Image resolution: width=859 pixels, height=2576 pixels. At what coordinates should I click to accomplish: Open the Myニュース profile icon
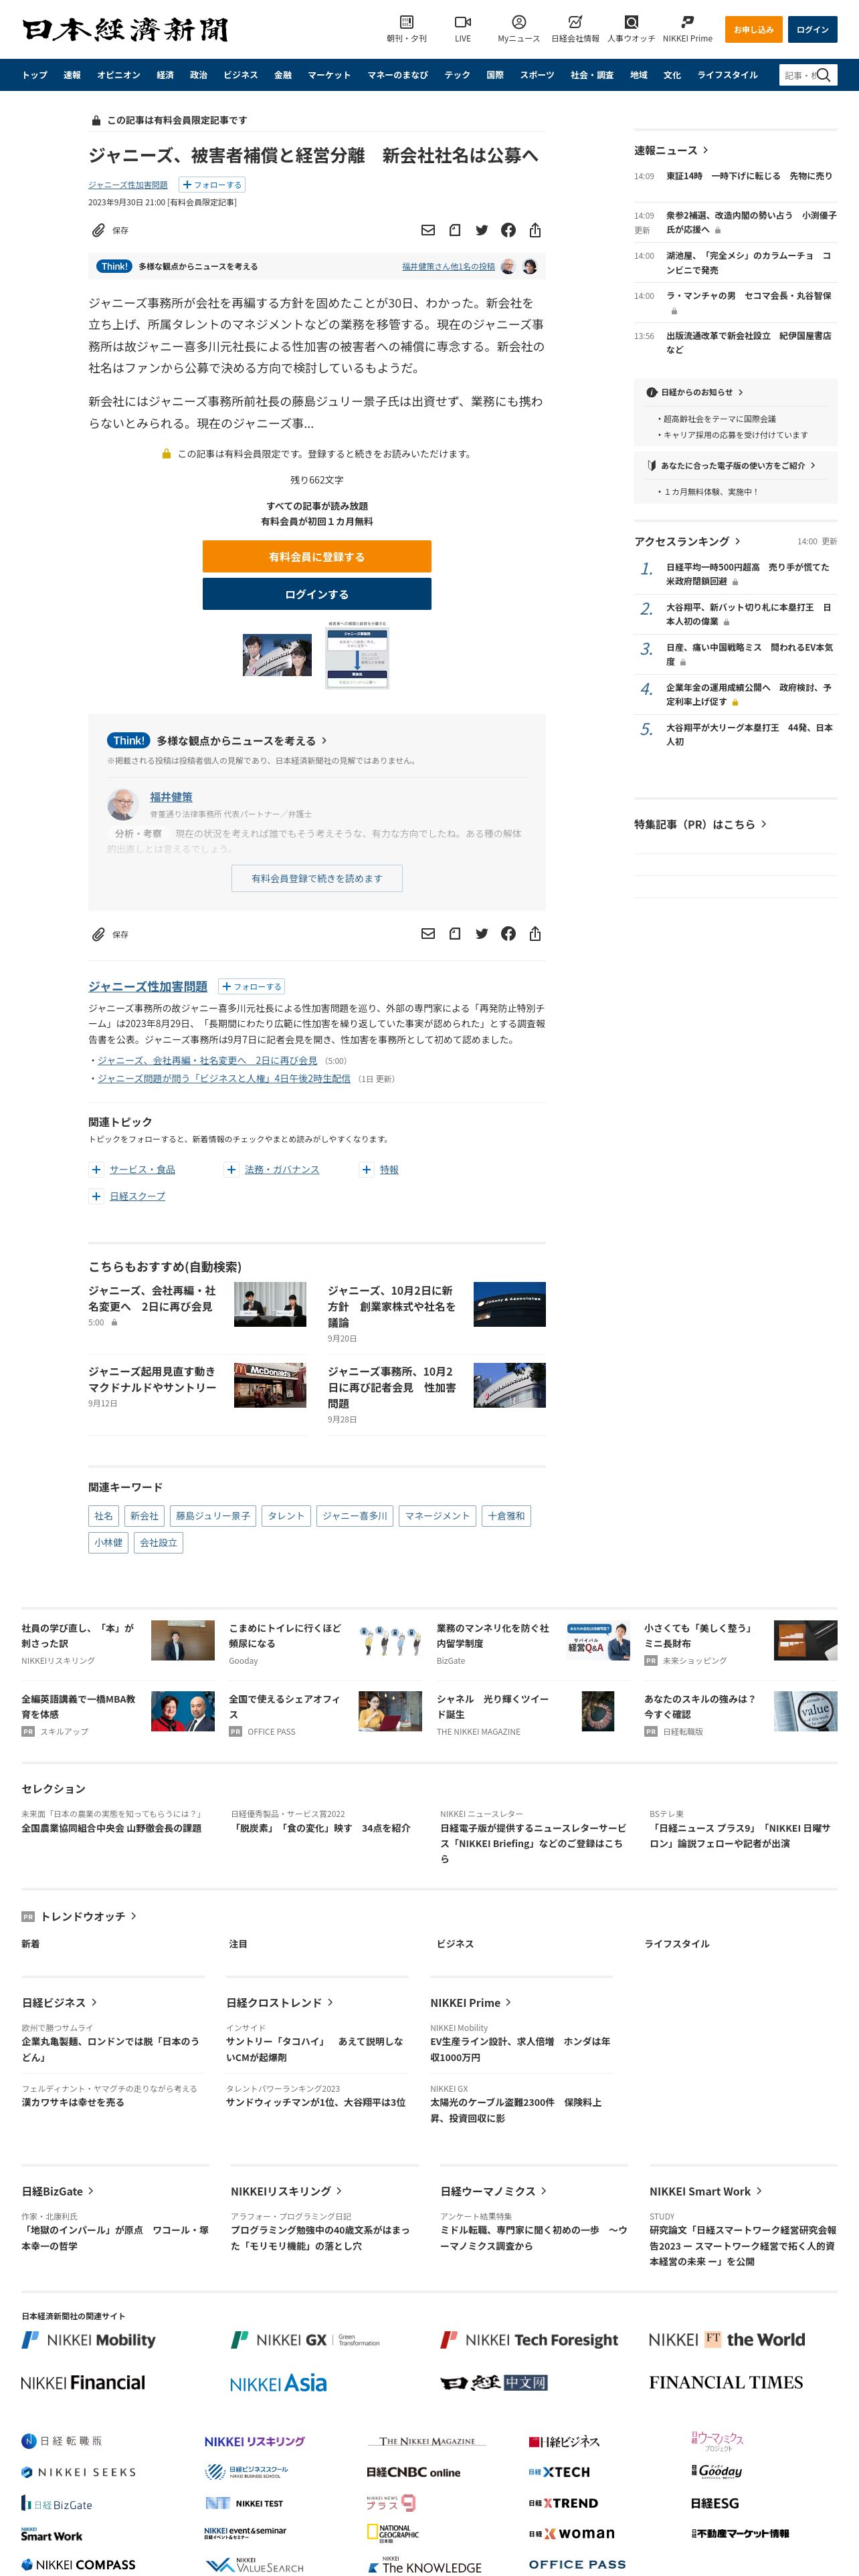pos(519,21)
